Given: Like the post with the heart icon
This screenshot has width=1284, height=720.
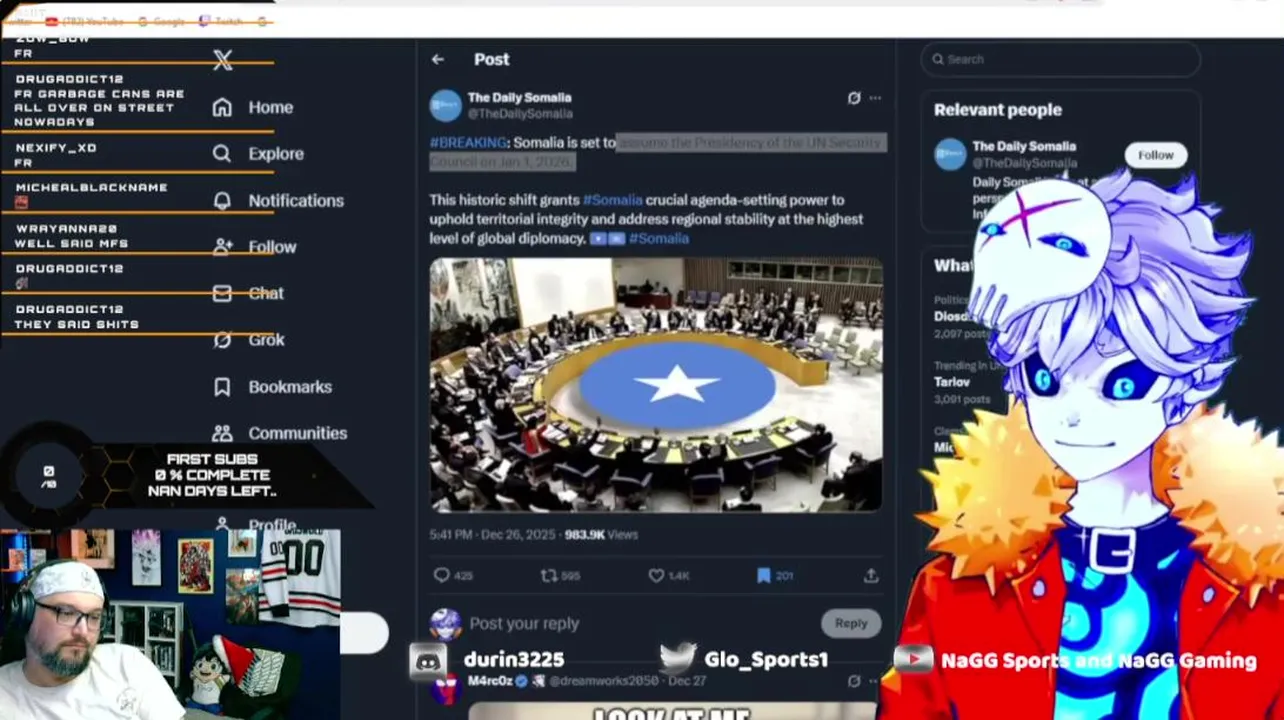Looking at the screenshot, I should (656, 575).
